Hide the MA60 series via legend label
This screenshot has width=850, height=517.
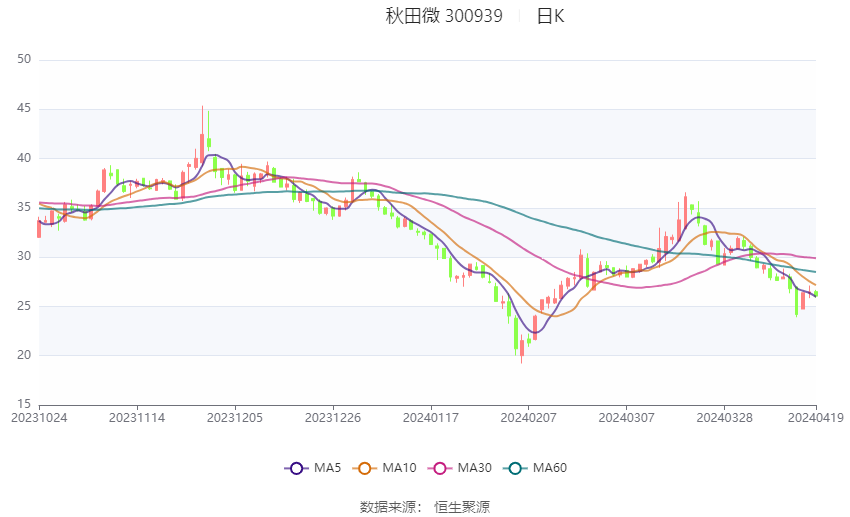point(549,468)
